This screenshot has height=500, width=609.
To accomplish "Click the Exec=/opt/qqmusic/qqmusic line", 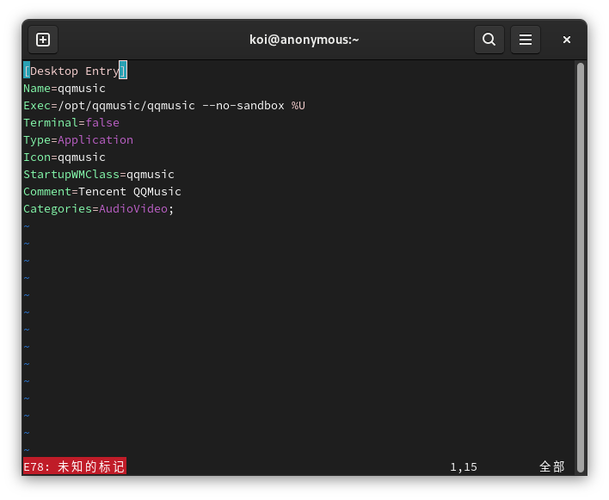I will click(x=164, y=106).
